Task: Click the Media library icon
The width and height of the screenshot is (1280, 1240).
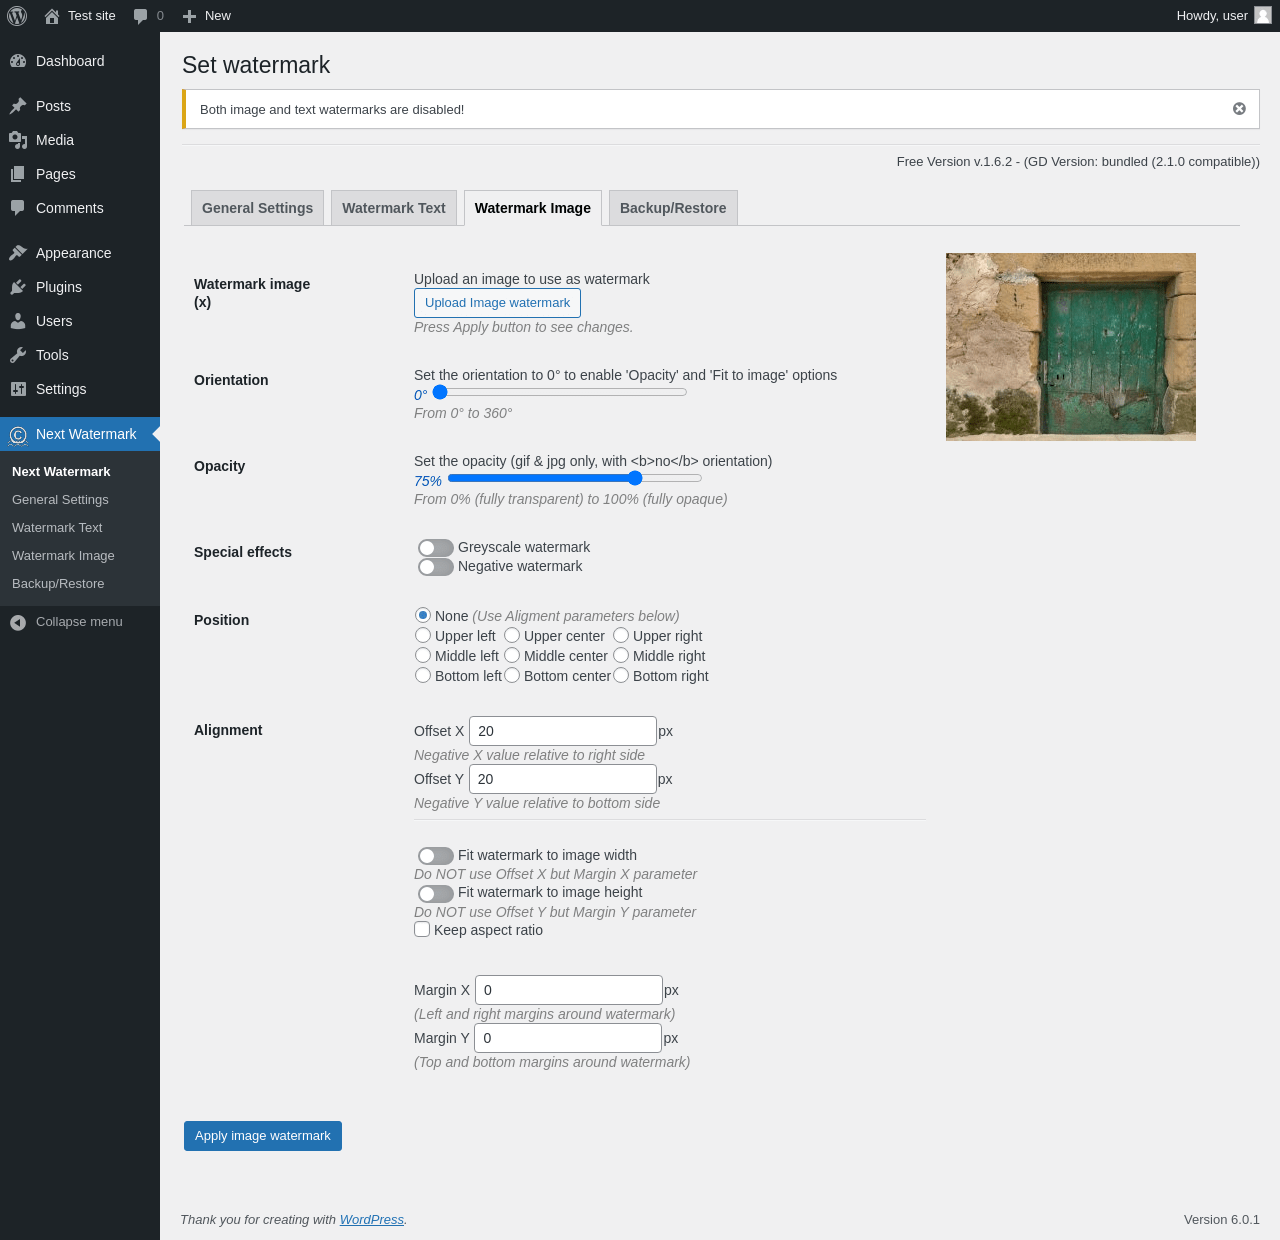Action: pos(18,140)
